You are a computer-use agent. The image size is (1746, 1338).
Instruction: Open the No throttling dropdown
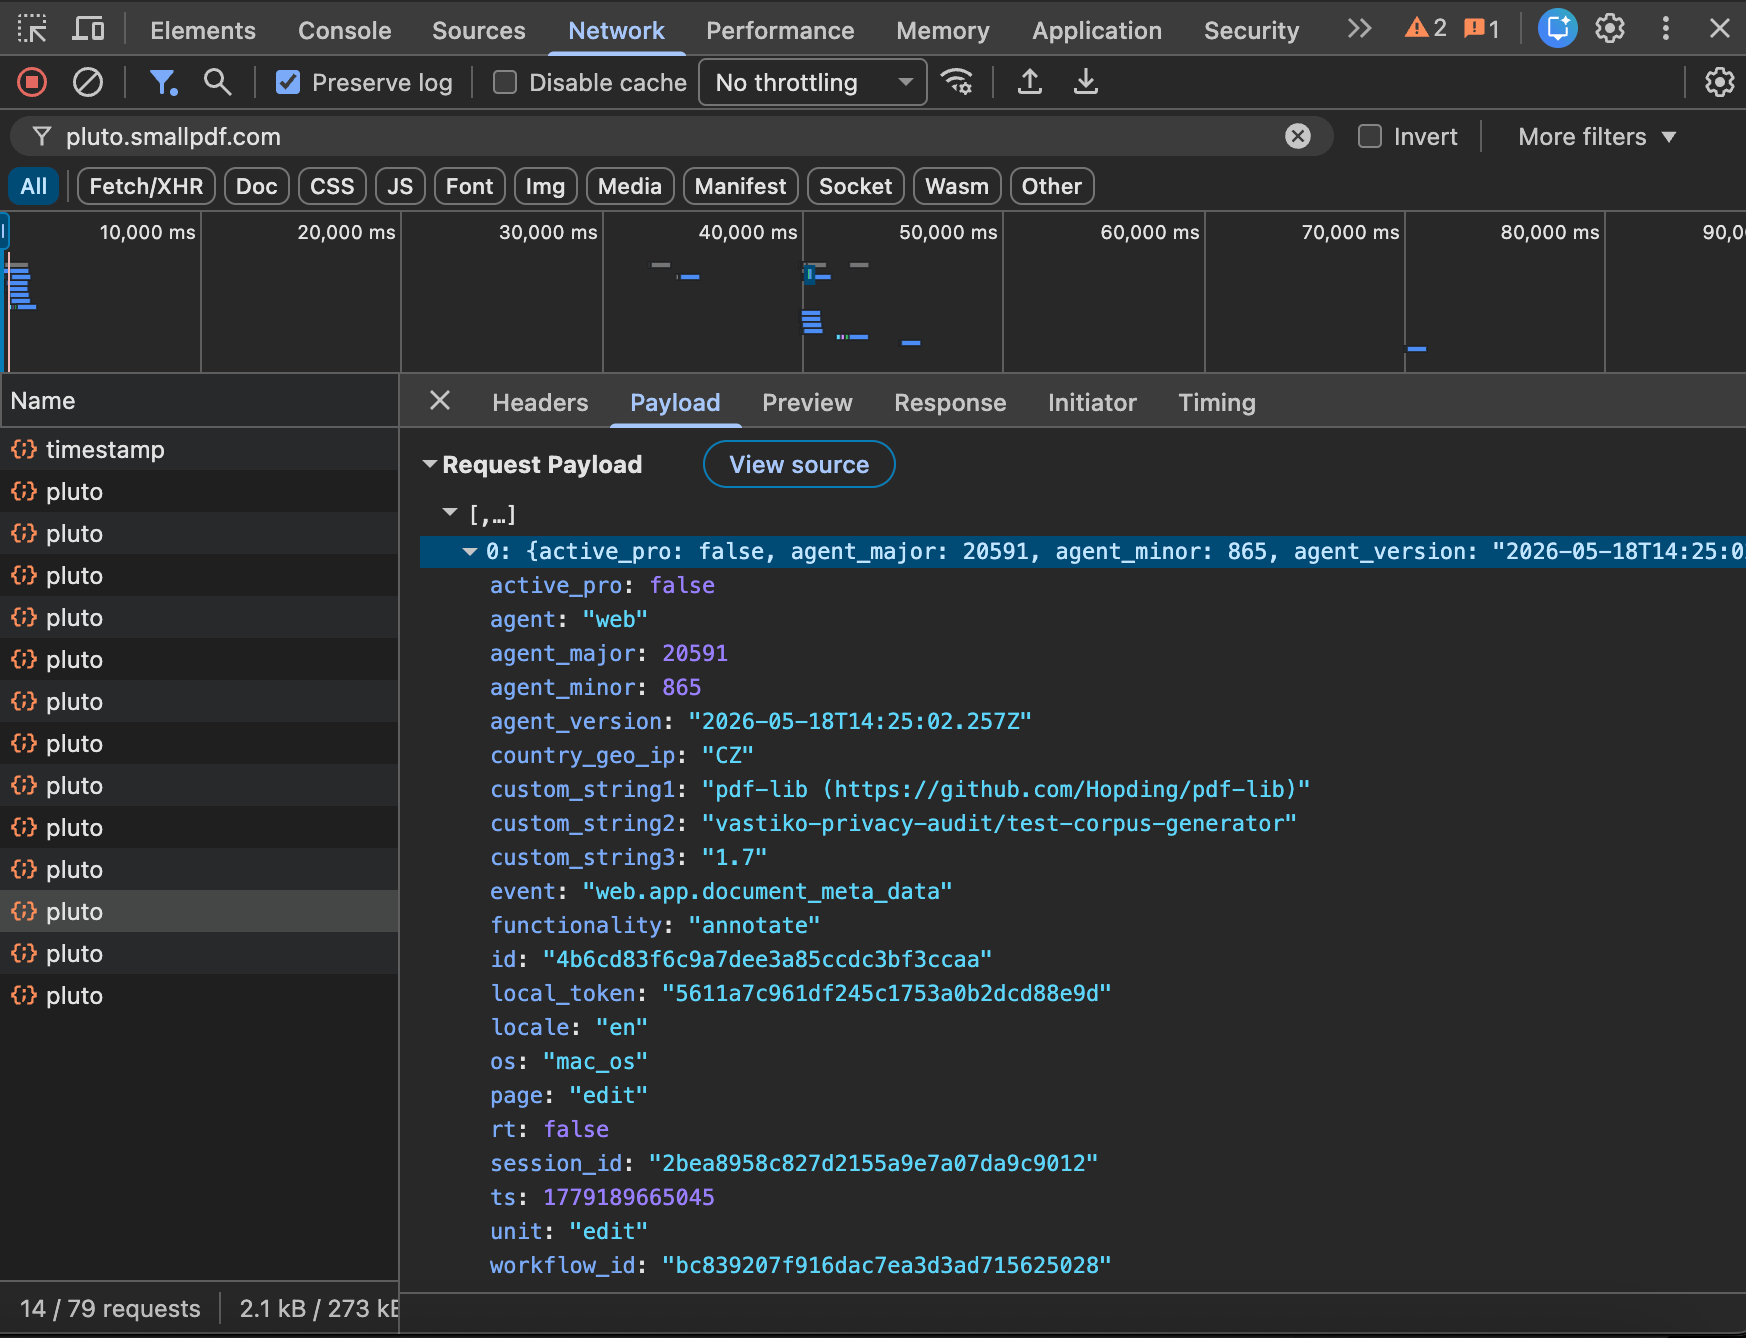click(812, 82)
